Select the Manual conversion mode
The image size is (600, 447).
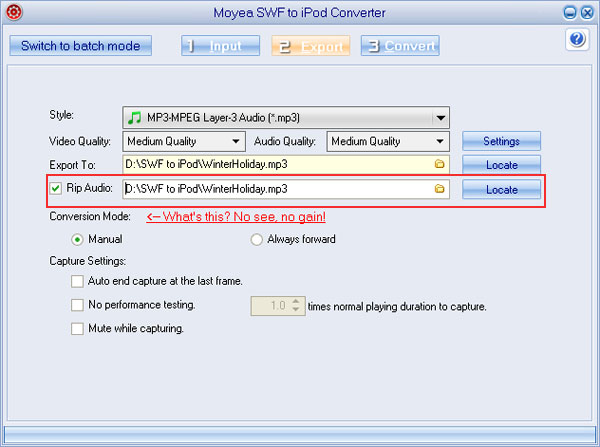[77, 240]
